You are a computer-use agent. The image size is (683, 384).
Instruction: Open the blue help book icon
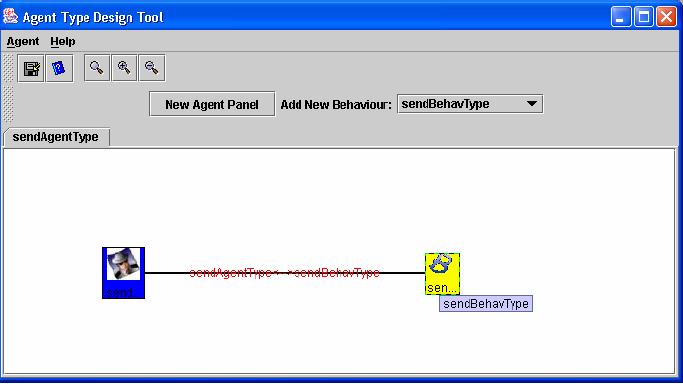[x=59, y=68]
